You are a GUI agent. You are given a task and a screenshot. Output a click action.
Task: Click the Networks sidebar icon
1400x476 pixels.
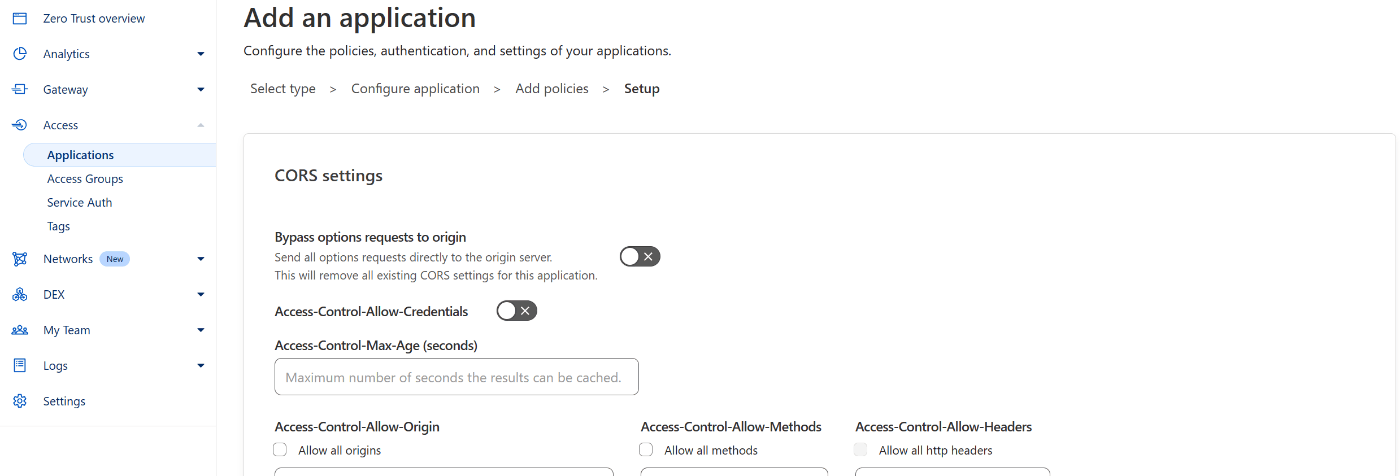[x=19, y=259]
